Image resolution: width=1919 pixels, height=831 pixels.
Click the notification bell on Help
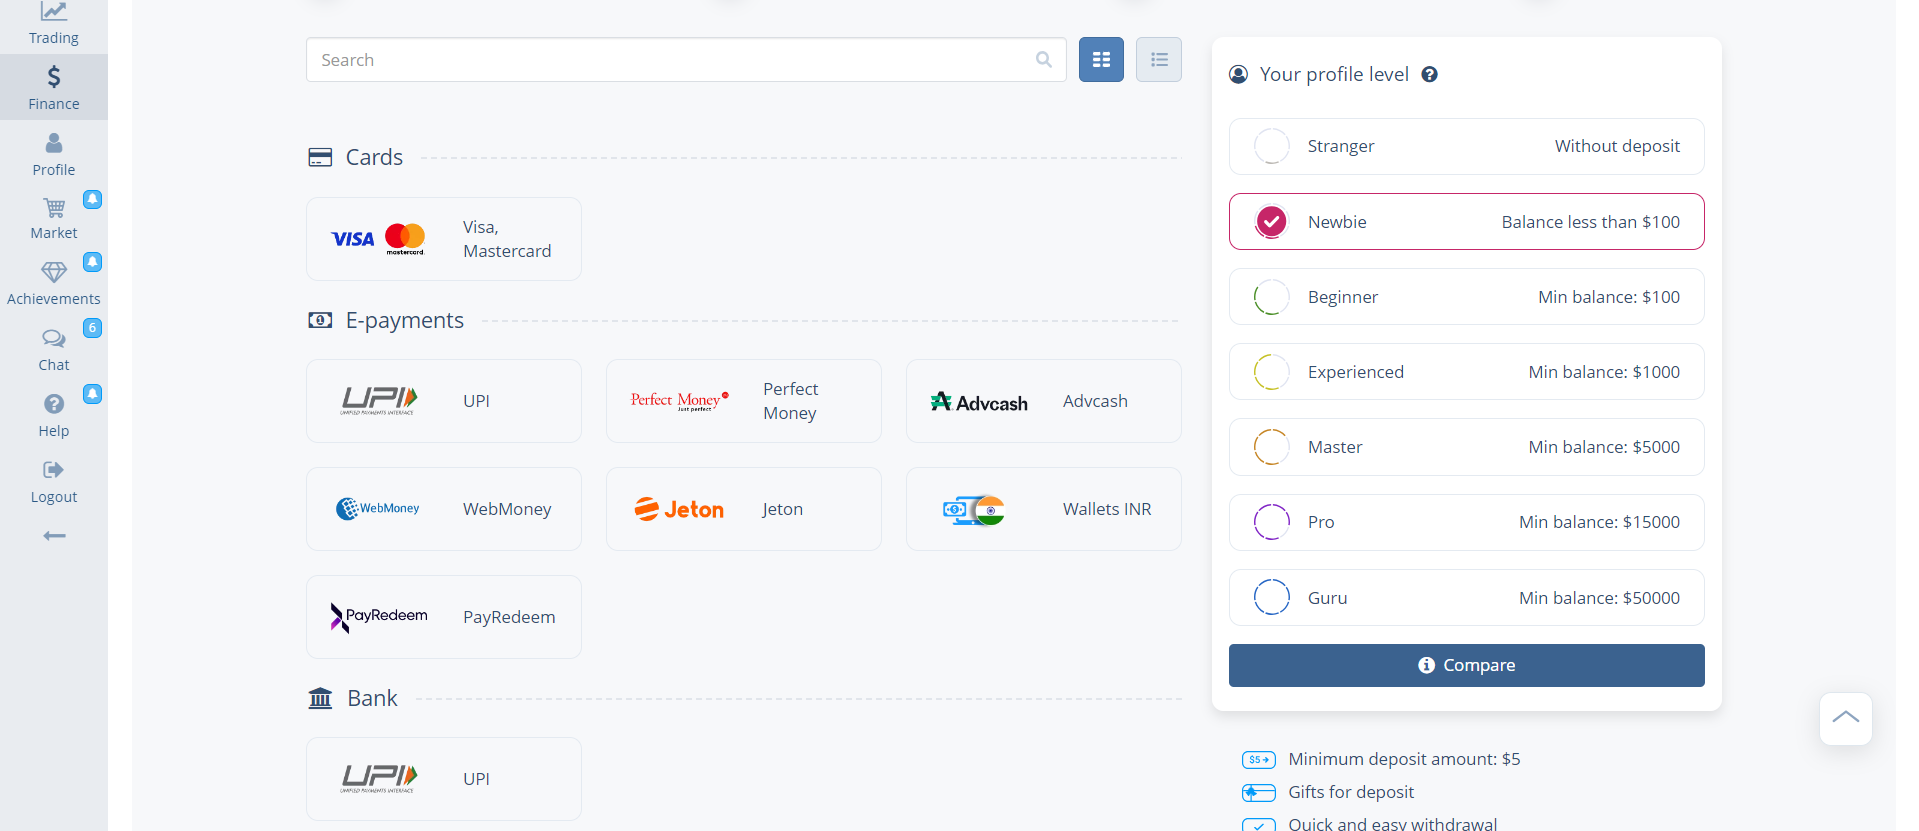[x=92, y=394]
